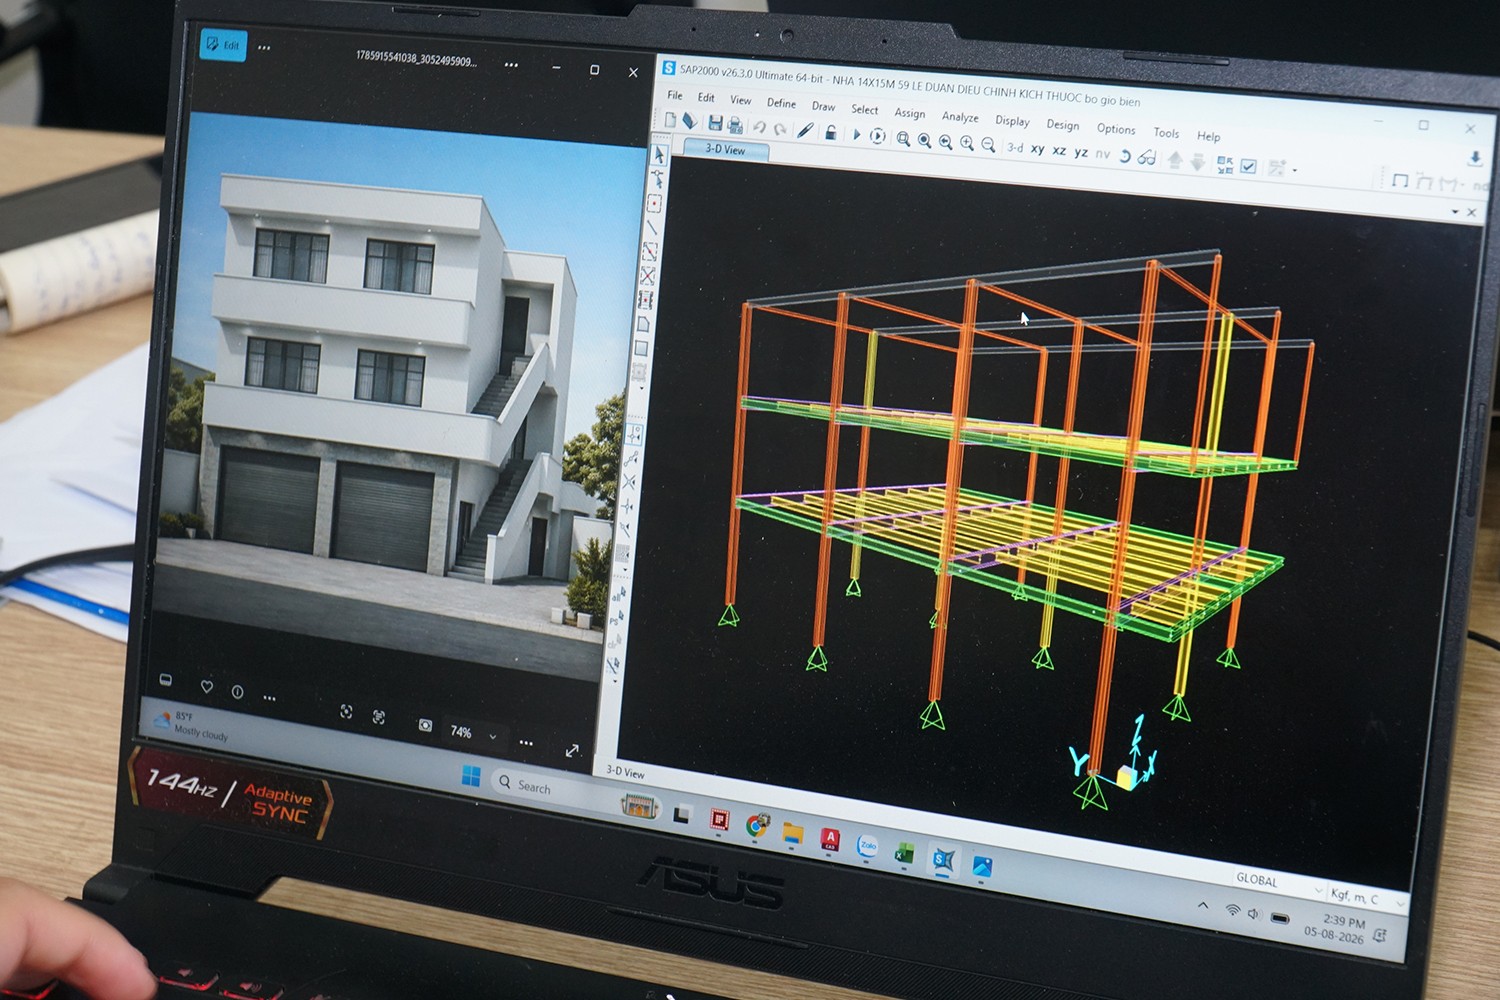This screenshot has width=1500, height=1000.
Task: Select the Draw Special Joint tool
Action: click(x=654, y=203)
